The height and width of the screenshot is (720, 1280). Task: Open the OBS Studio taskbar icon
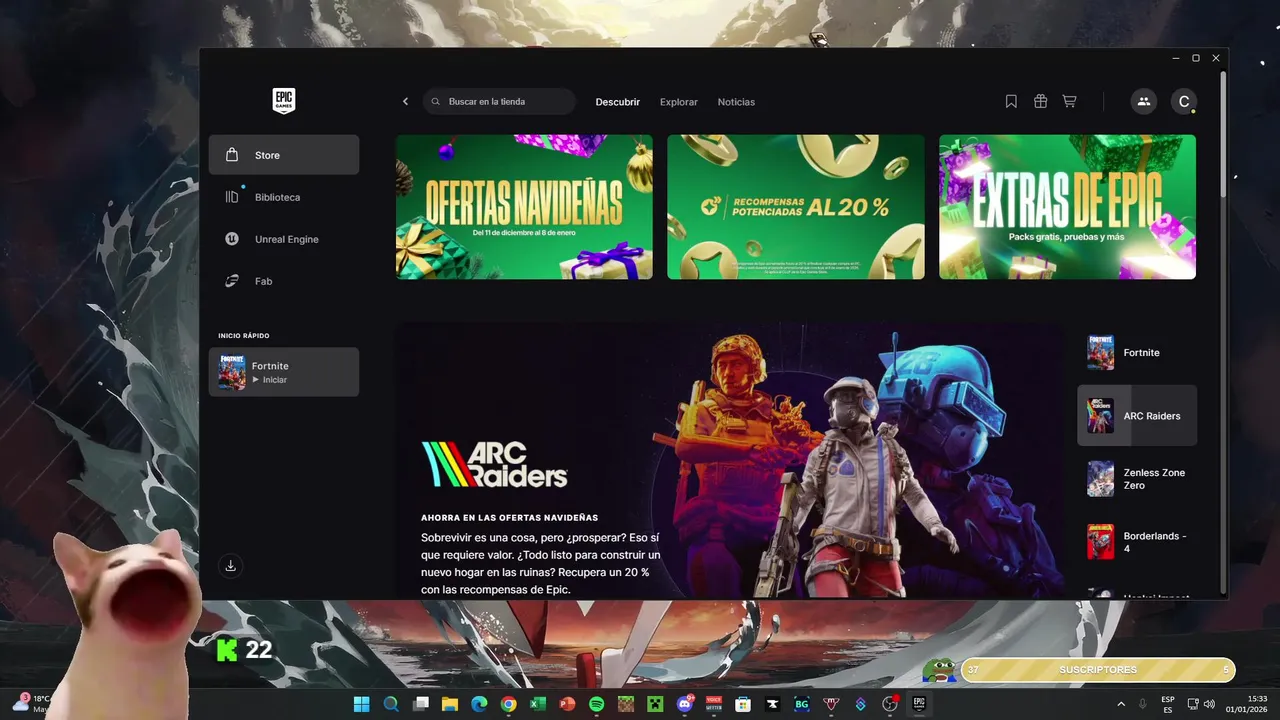[890, 704]
